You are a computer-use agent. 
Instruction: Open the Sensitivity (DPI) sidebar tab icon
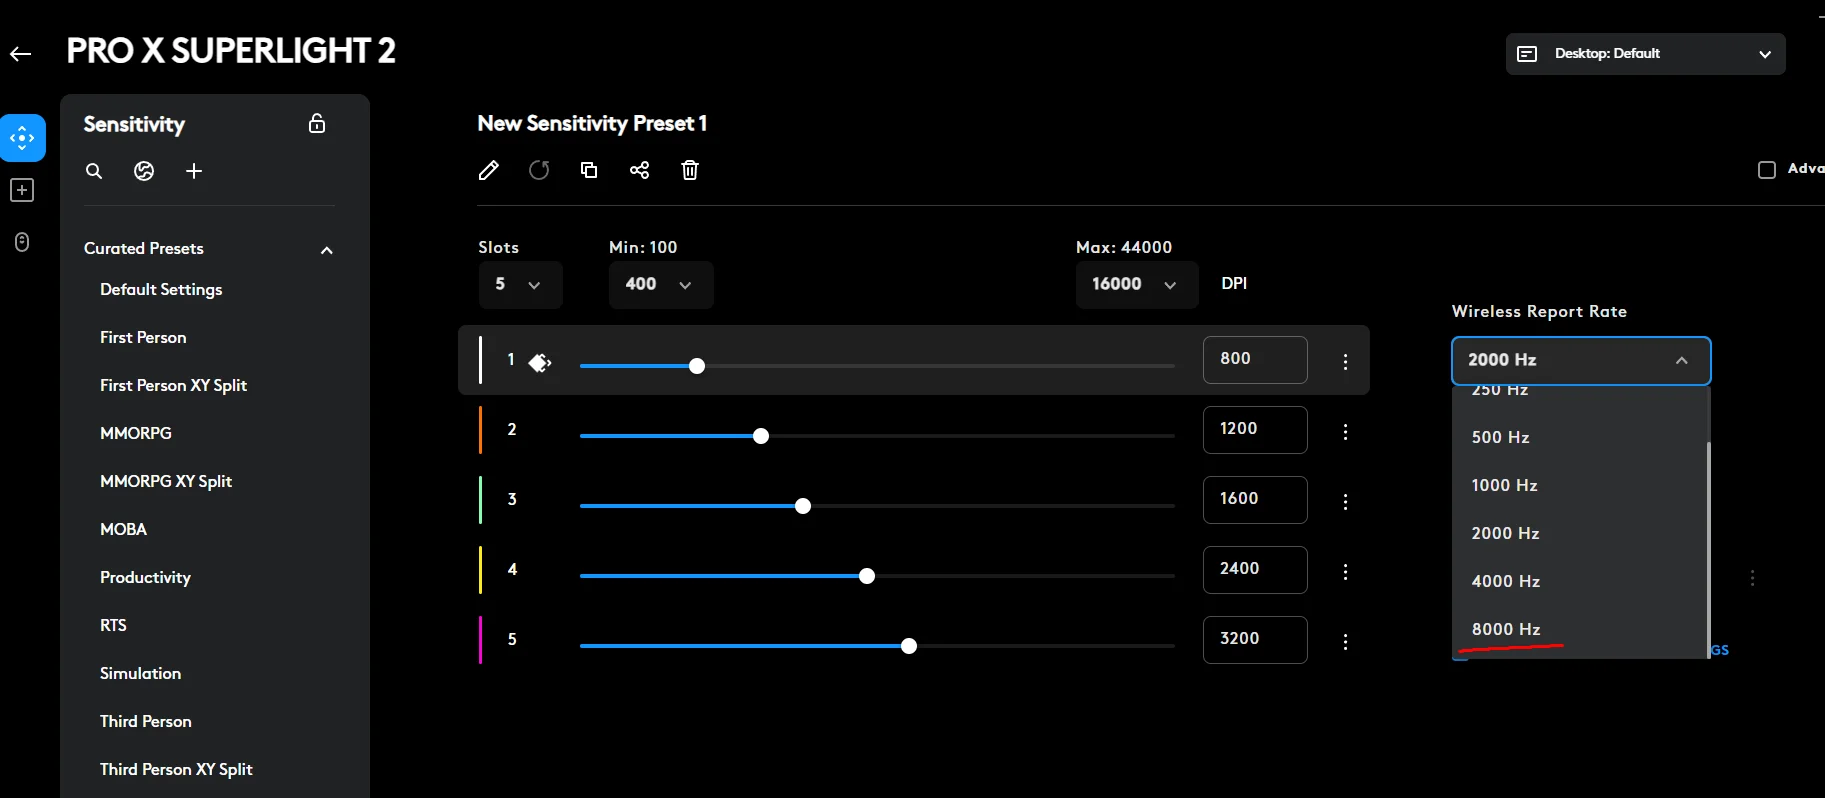[22, 138]
